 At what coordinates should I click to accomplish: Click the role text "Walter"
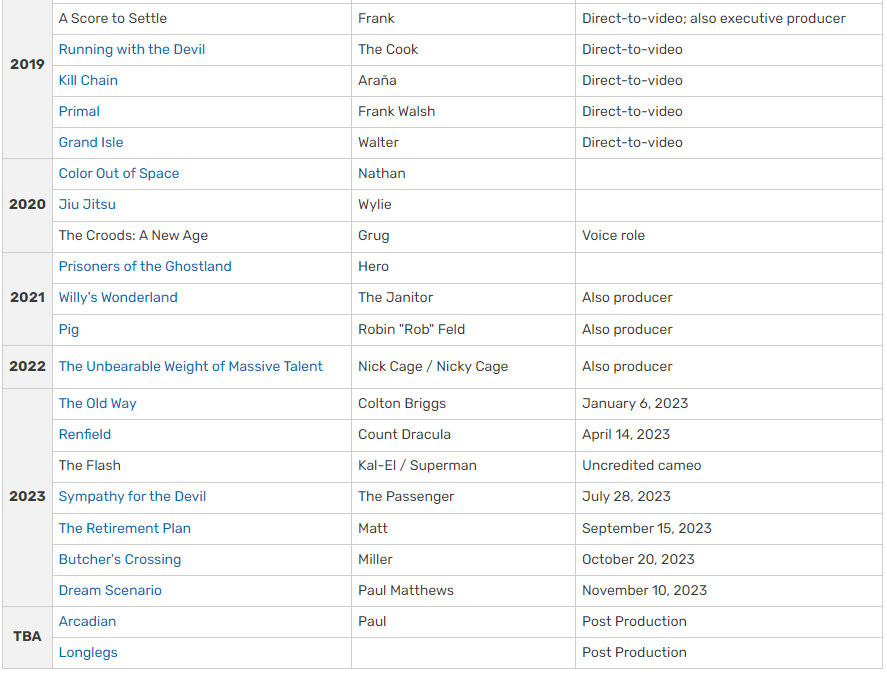tap(378, 143)
